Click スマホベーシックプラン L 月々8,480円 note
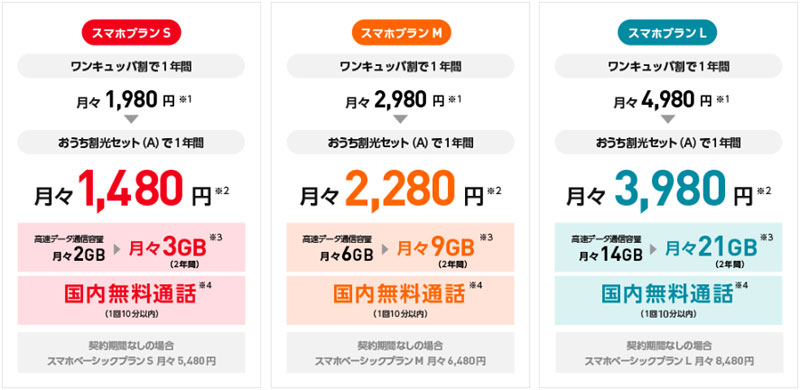 (669, 361)
